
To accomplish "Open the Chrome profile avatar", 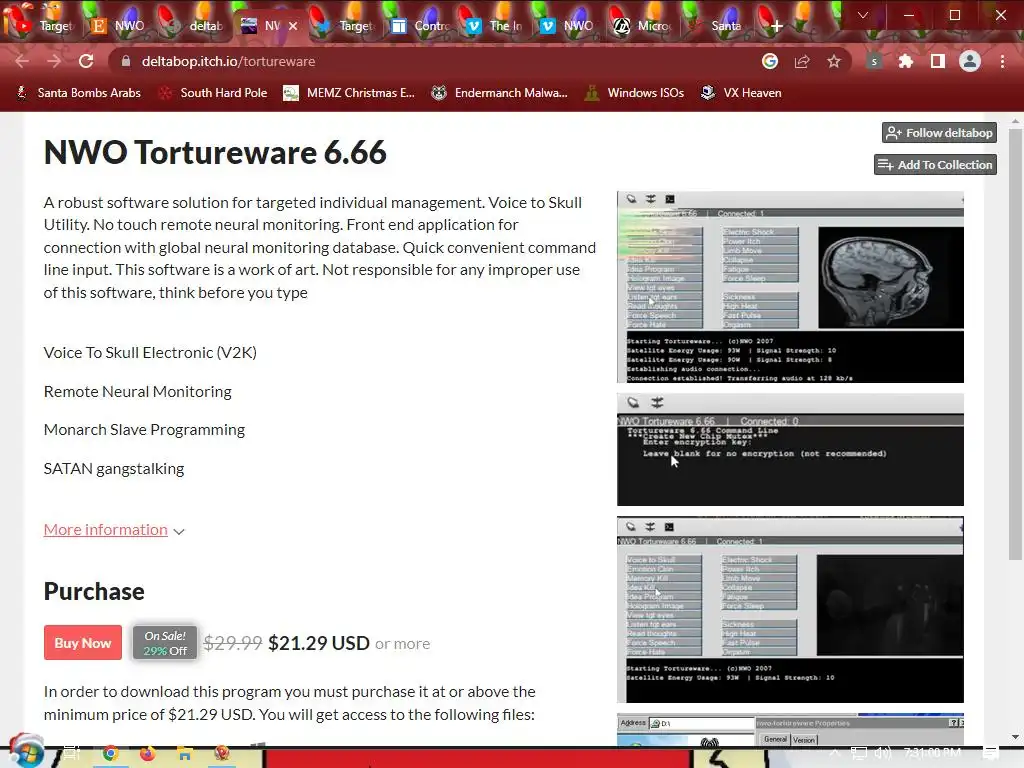I will click(x=970, y=61).
